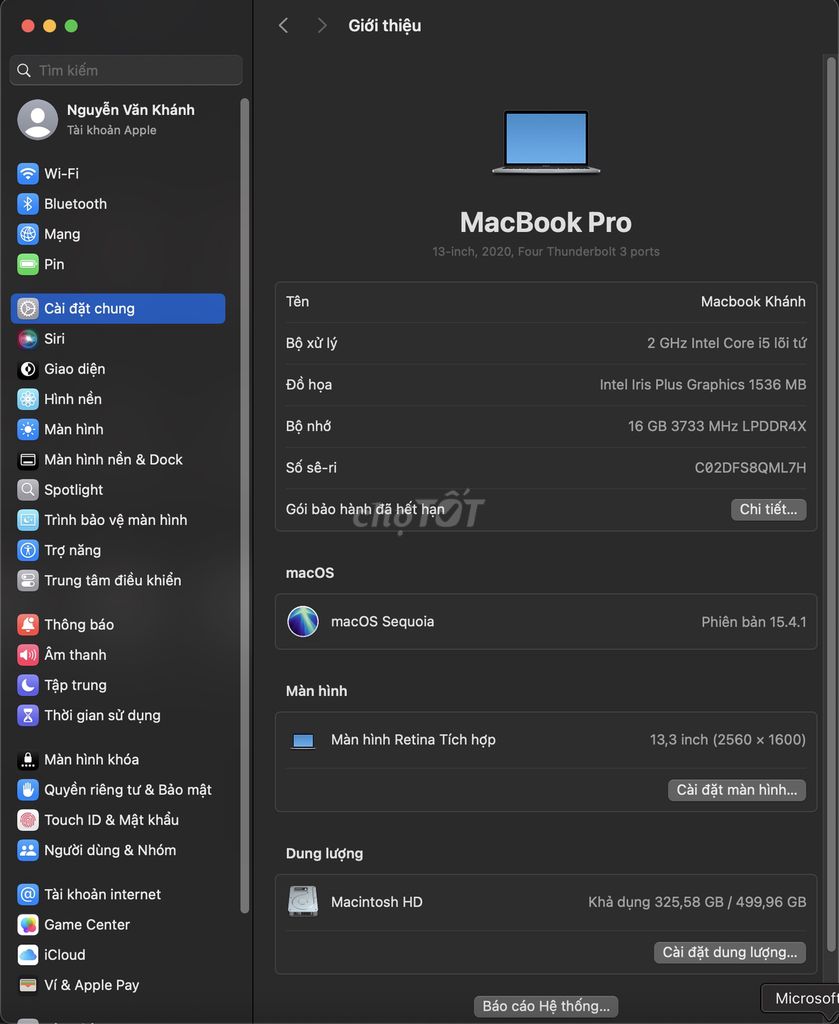Open Wi-Fi settings icon in sidebar

coord(27,174)
